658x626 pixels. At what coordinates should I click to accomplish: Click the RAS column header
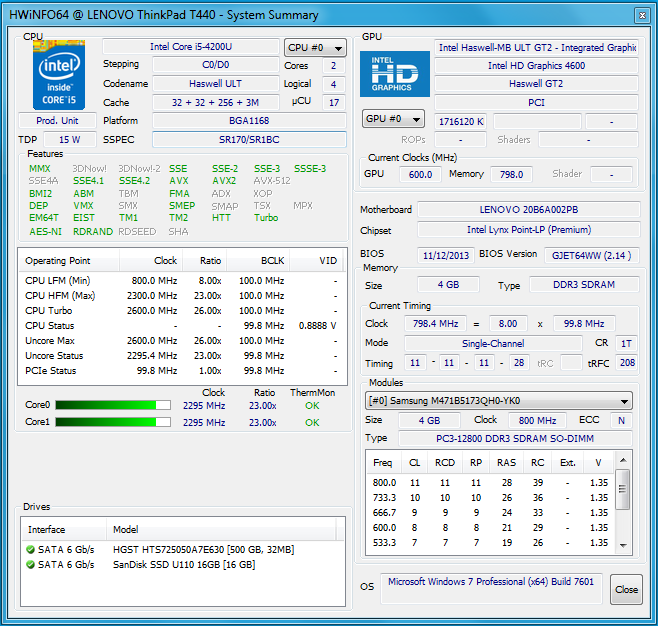(506, 462)
